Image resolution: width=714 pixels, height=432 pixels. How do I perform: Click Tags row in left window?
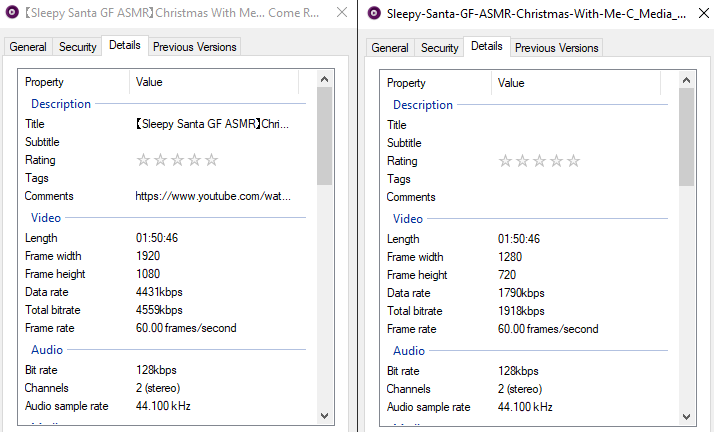[162, 178]
